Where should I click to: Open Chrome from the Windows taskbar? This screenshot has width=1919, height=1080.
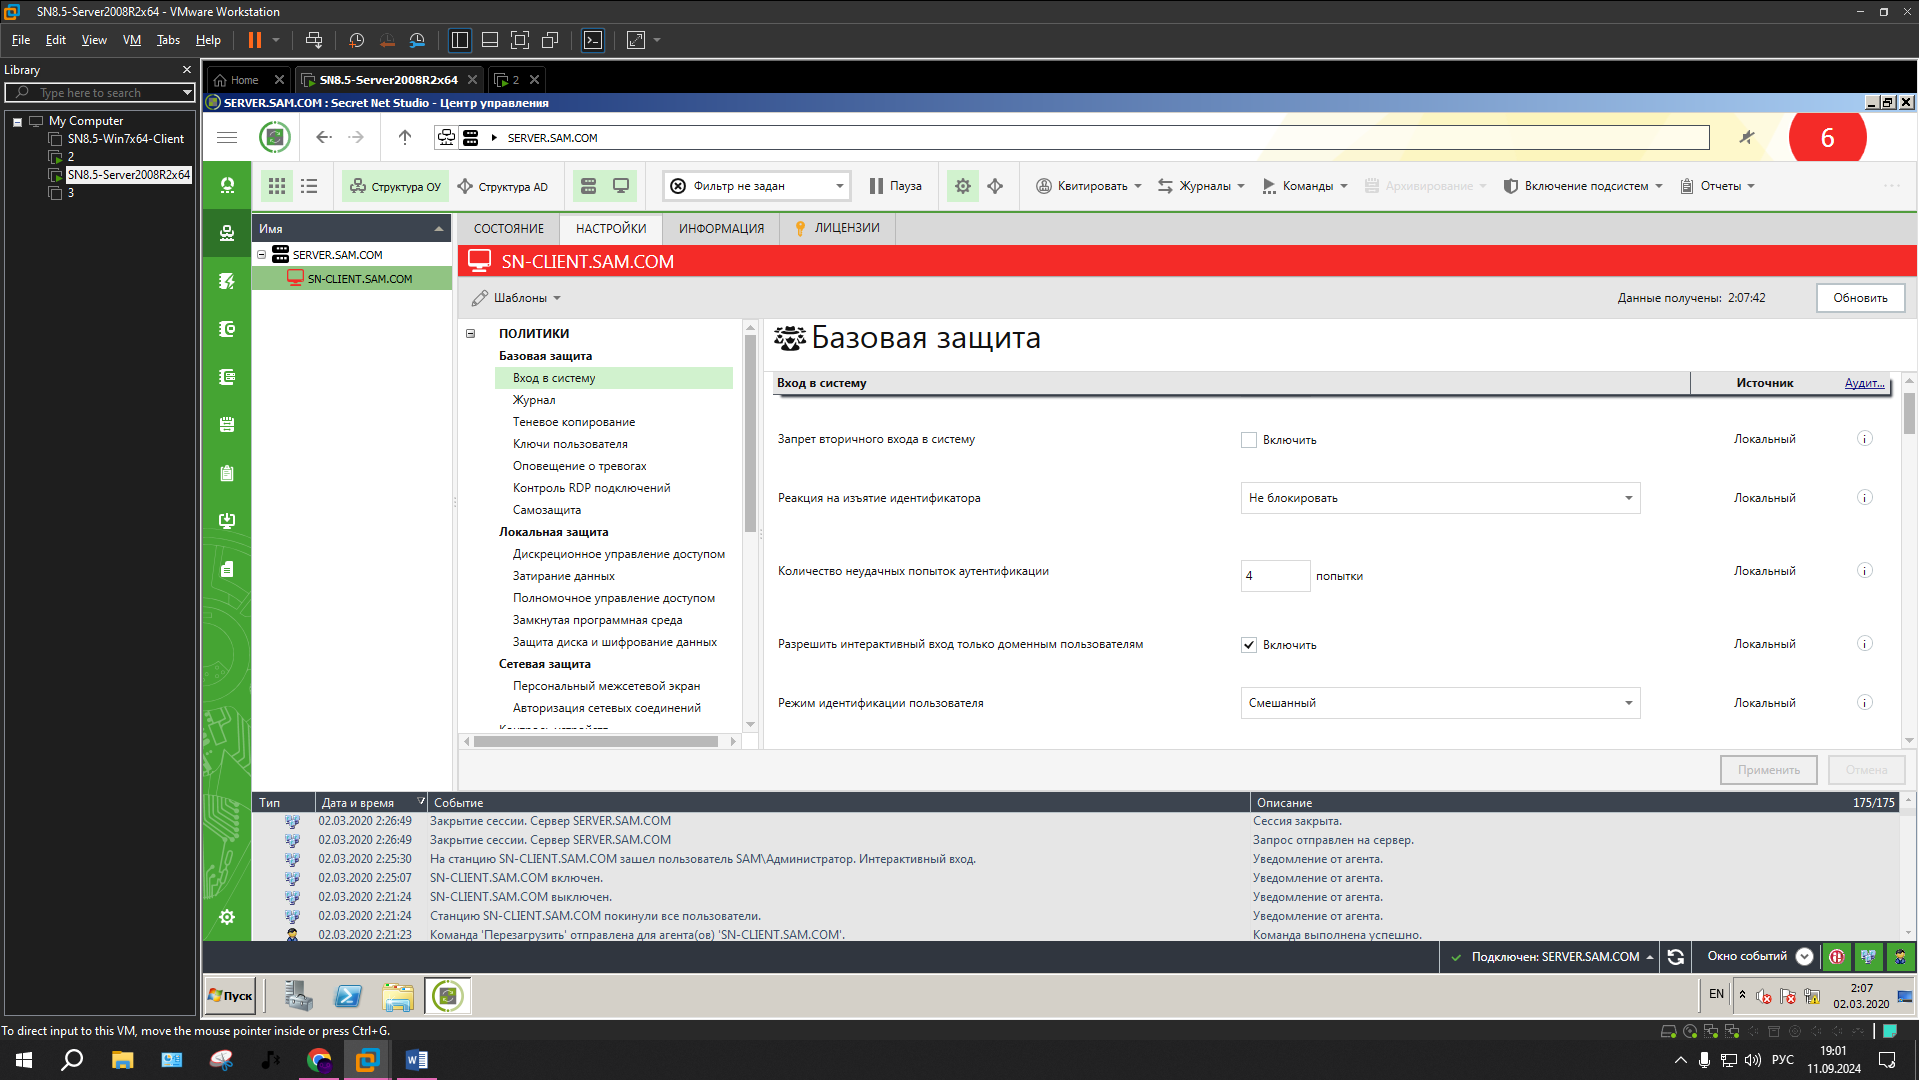click(319, 1060)
